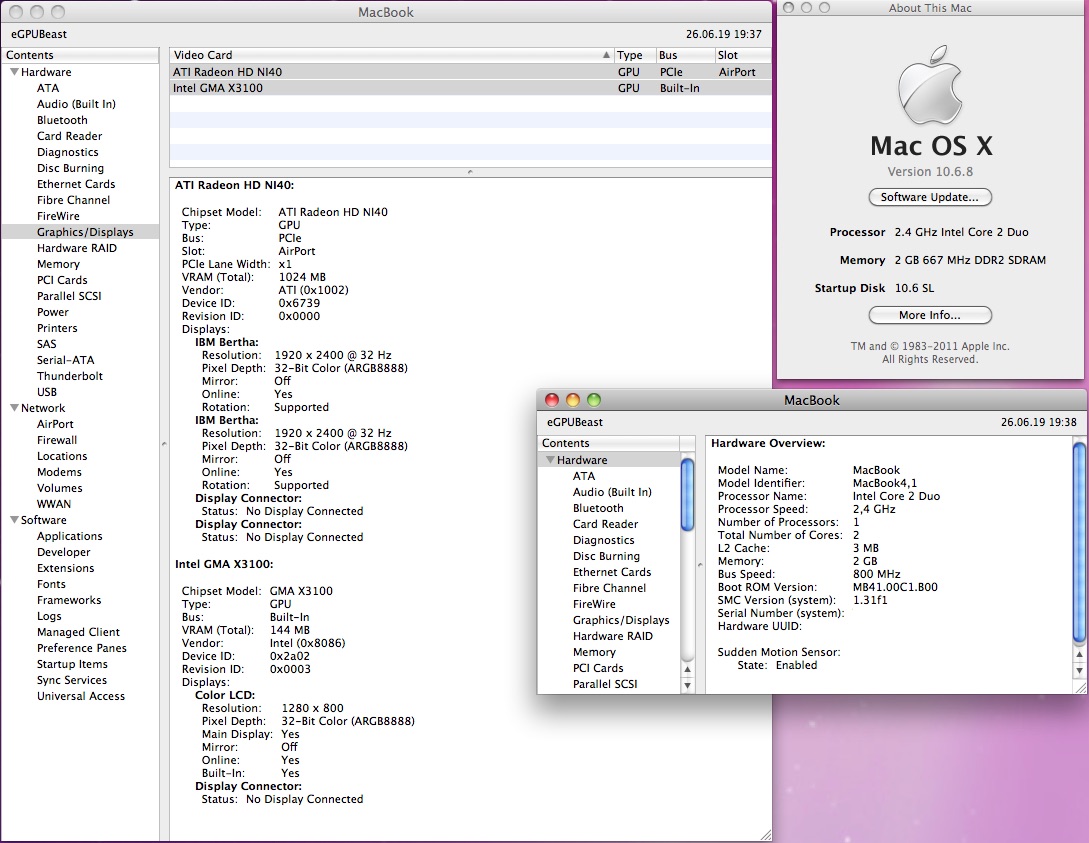The image size is (1089, 843).
Task: Click sidebar scroll-down arrow in front window
Action: click(688, 685)
